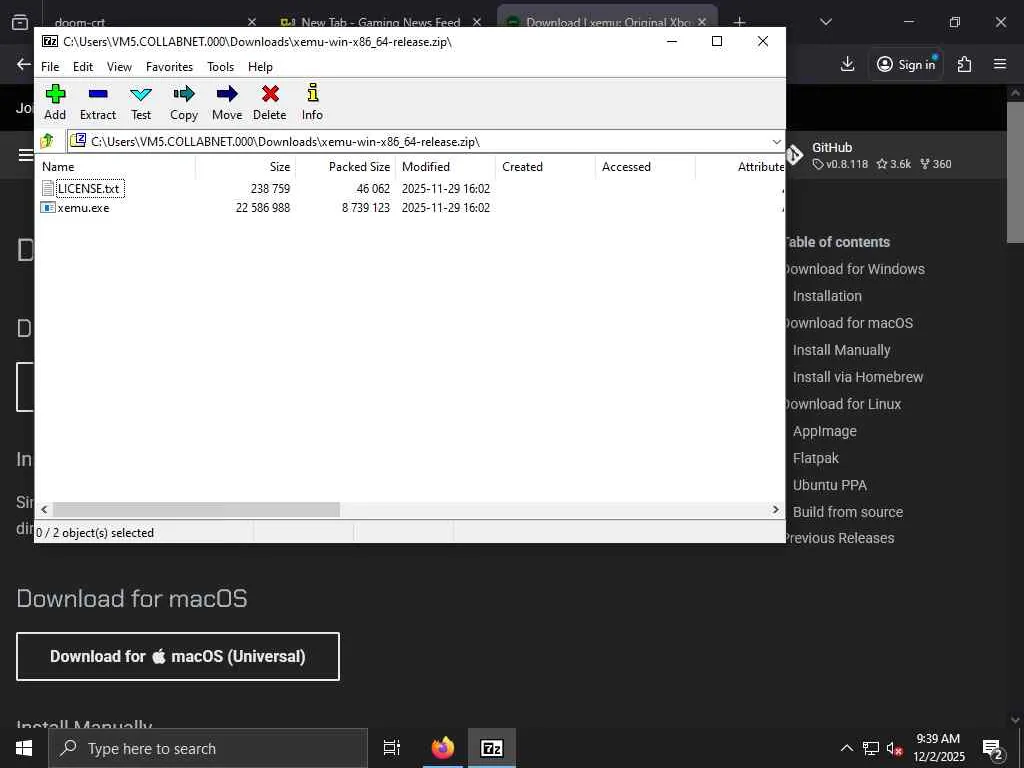Switch to Firefox from the taskbar
This screenshot has width=1024, height=768.
pos(443,748)
